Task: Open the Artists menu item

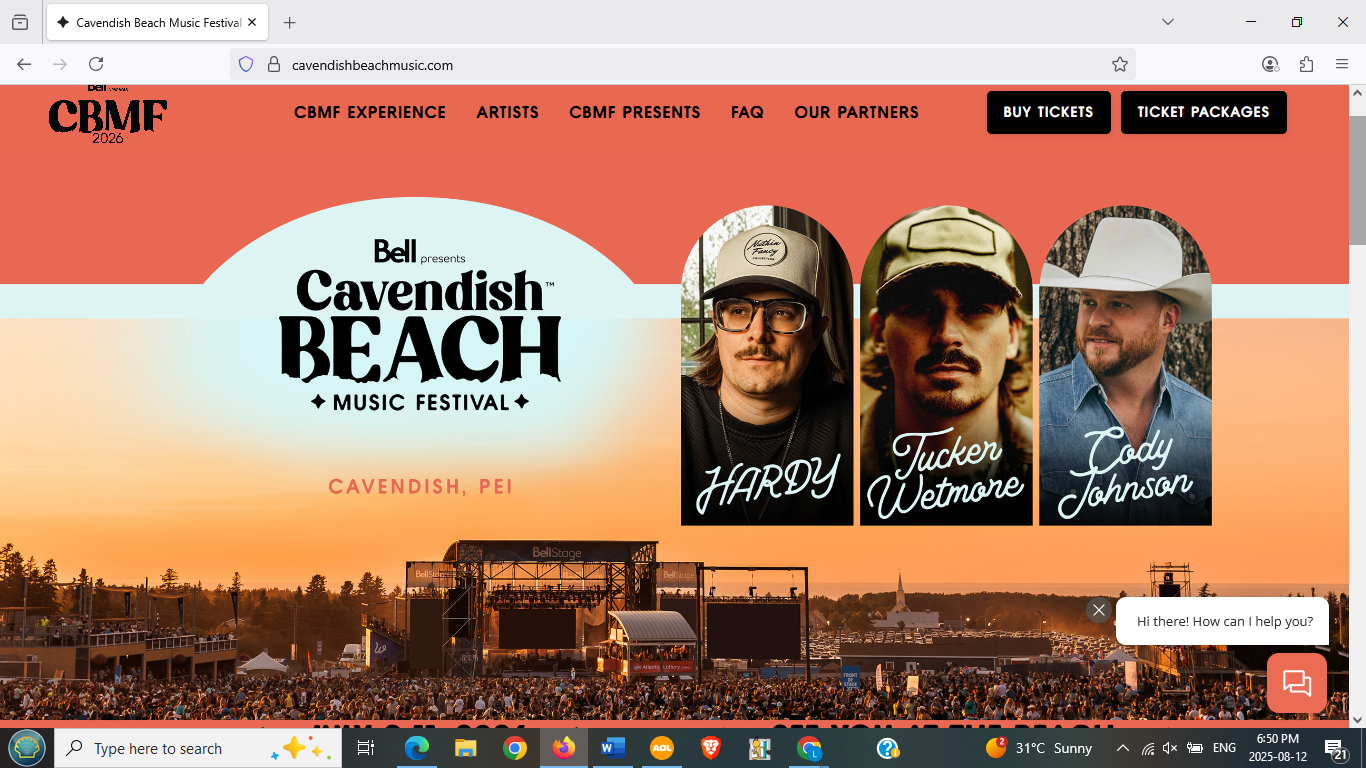Action: pyautogui.click(x=507, y=112)
